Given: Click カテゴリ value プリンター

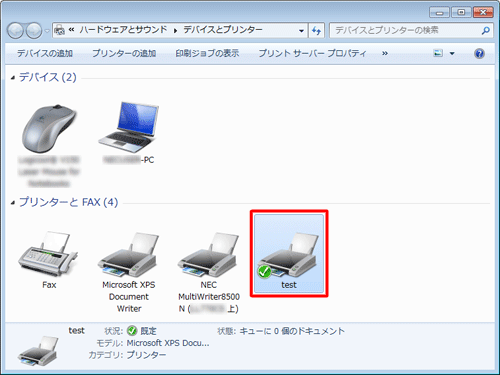Looking at the screenshot, I should (146, 355).
